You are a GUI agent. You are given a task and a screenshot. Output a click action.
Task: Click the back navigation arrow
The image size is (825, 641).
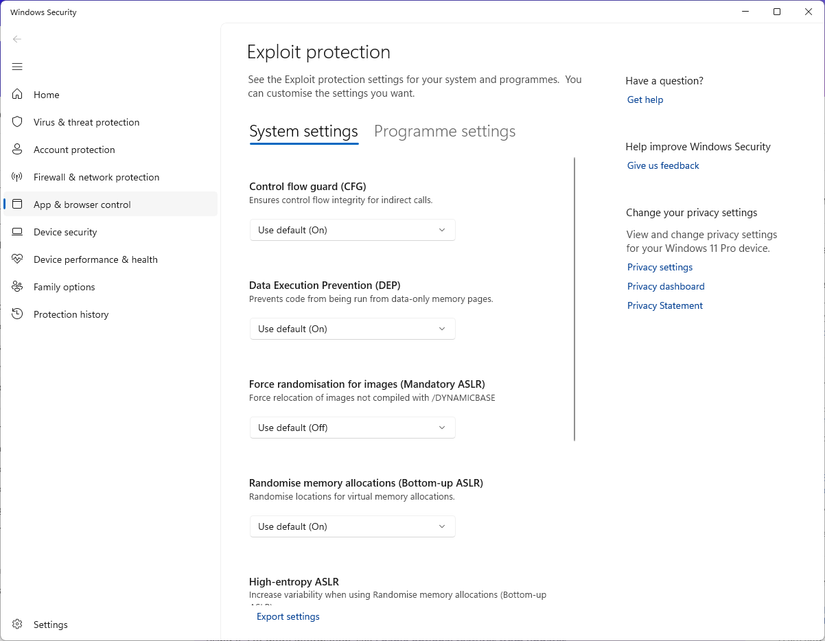point(16,38)
